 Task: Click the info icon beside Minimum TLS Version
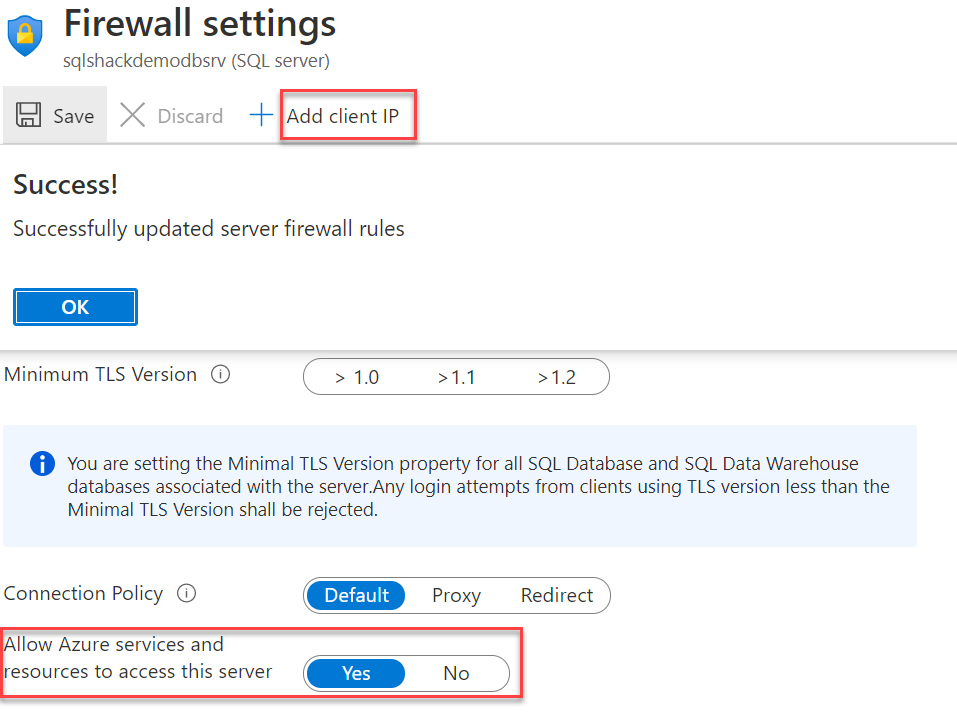(220, 374)
